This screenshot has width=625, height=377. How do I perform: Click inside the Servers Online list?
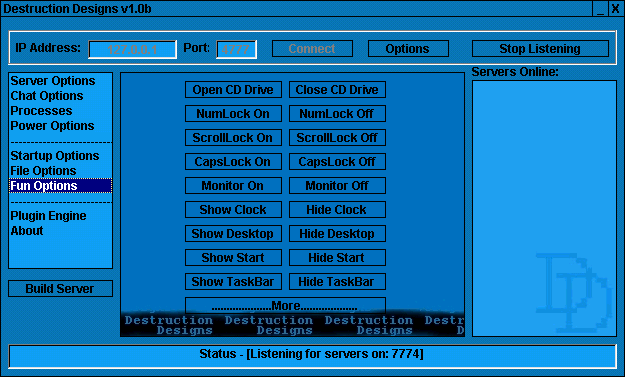(x=544, y=208)
